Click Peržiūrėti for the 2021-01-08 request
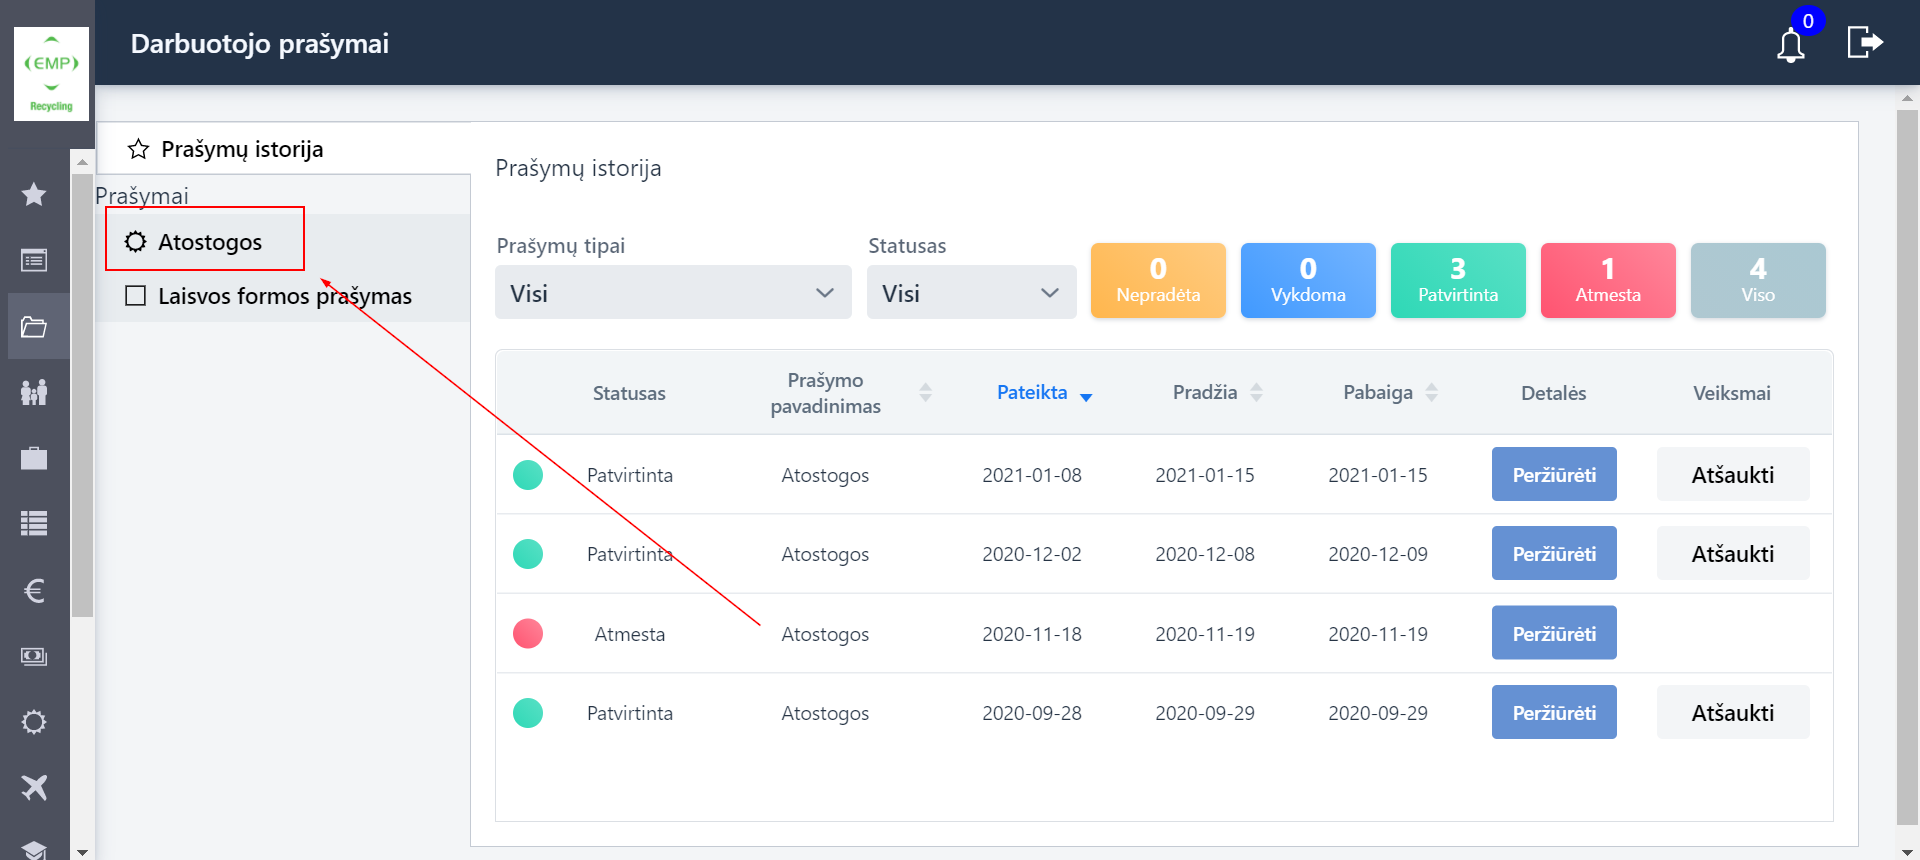Image resolution: width=1920 pixels, height=860 pixels. [x=1553, y=475]
